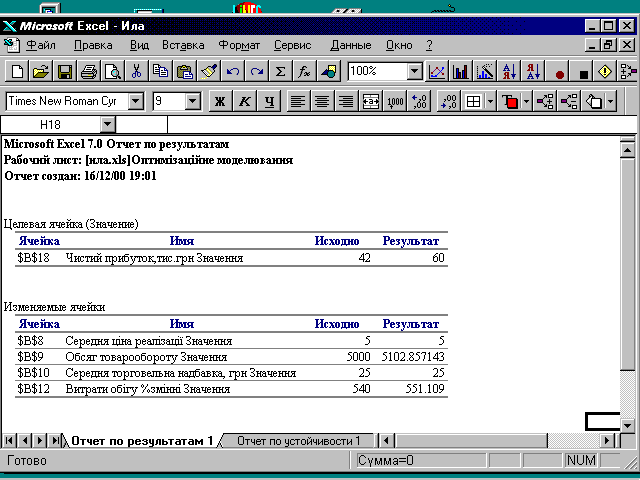Open the Файл menu
This screenshot has width=640, height=480.
click(40, 45)
